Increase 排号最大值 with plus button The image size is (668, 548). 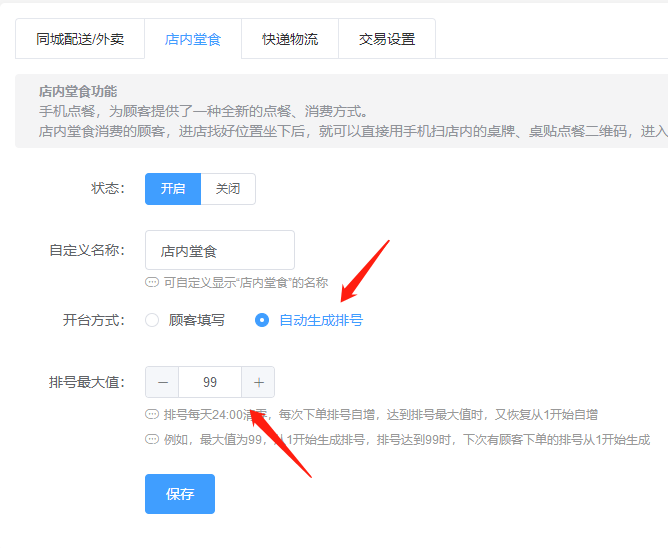259,382
